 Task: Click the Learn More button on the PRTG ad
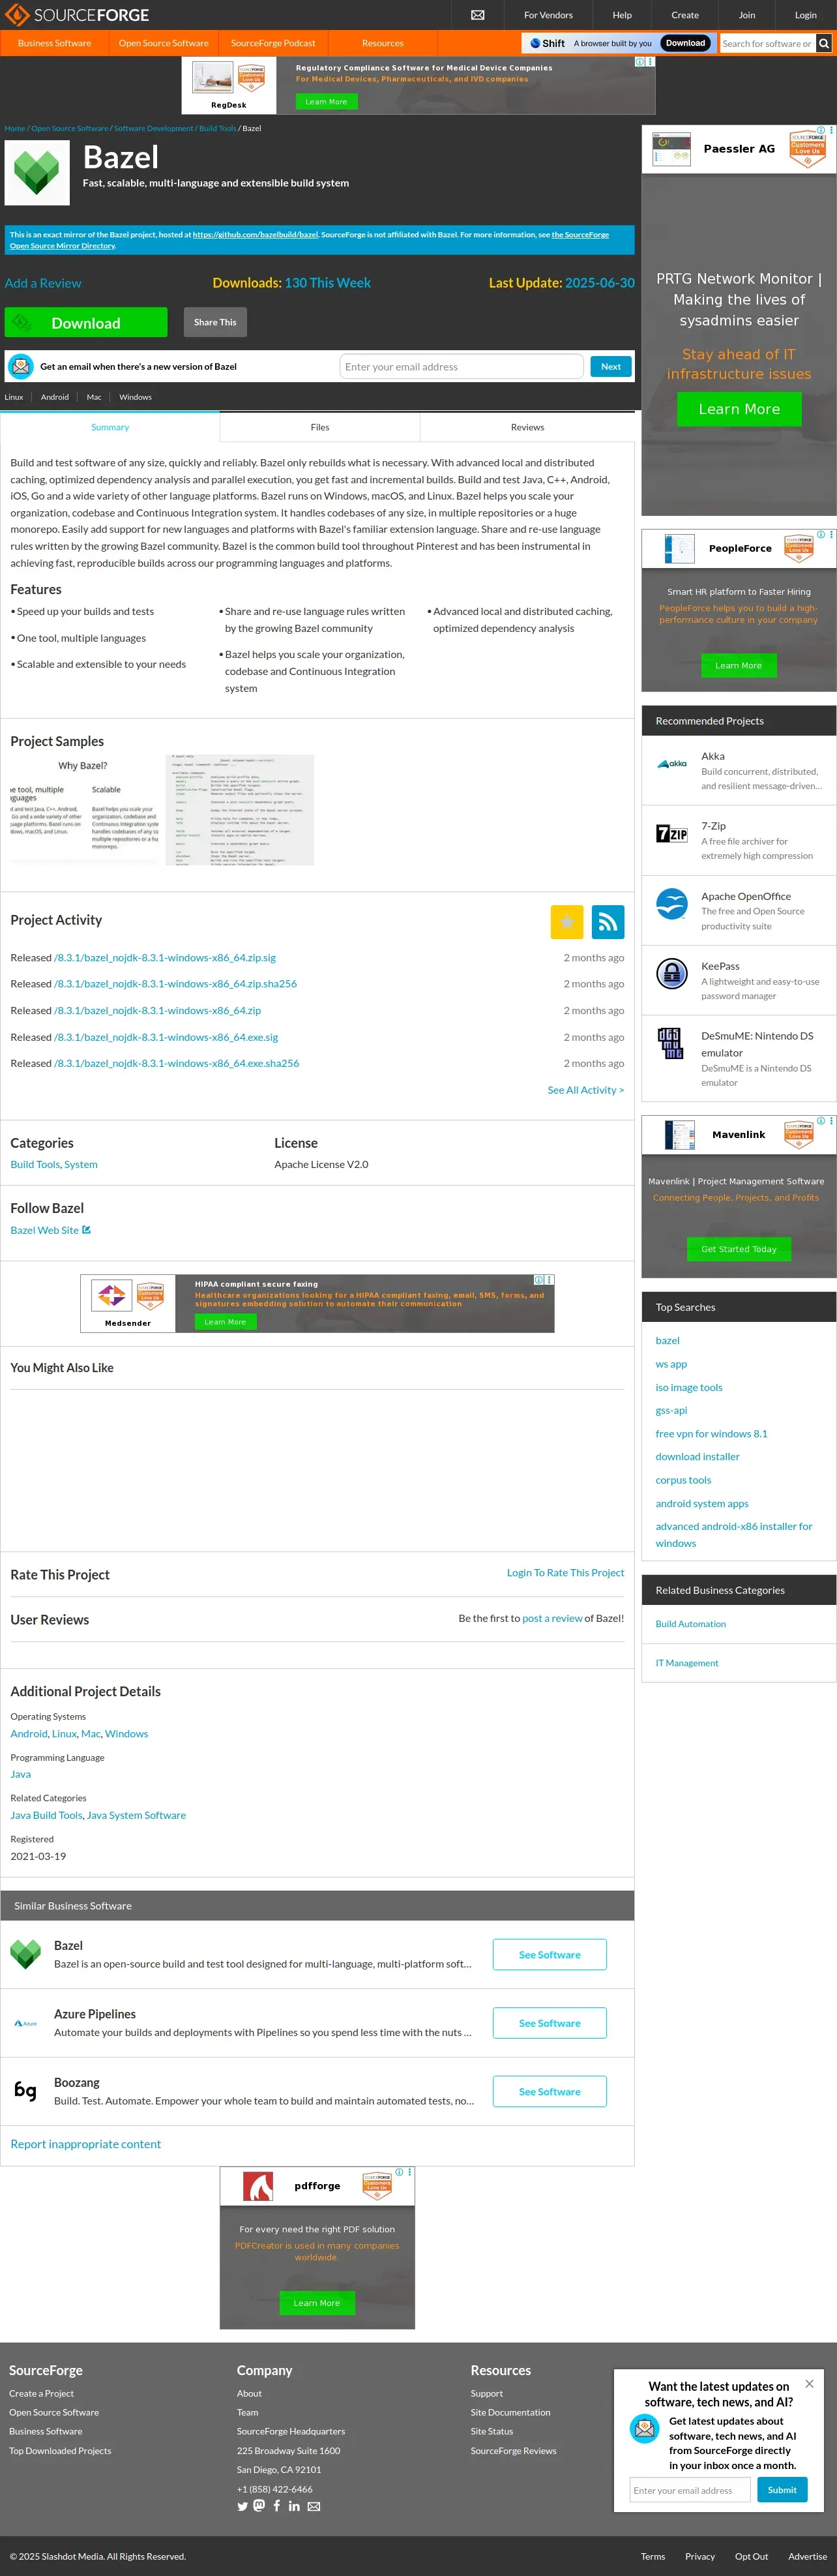click(x=739, y=409)
